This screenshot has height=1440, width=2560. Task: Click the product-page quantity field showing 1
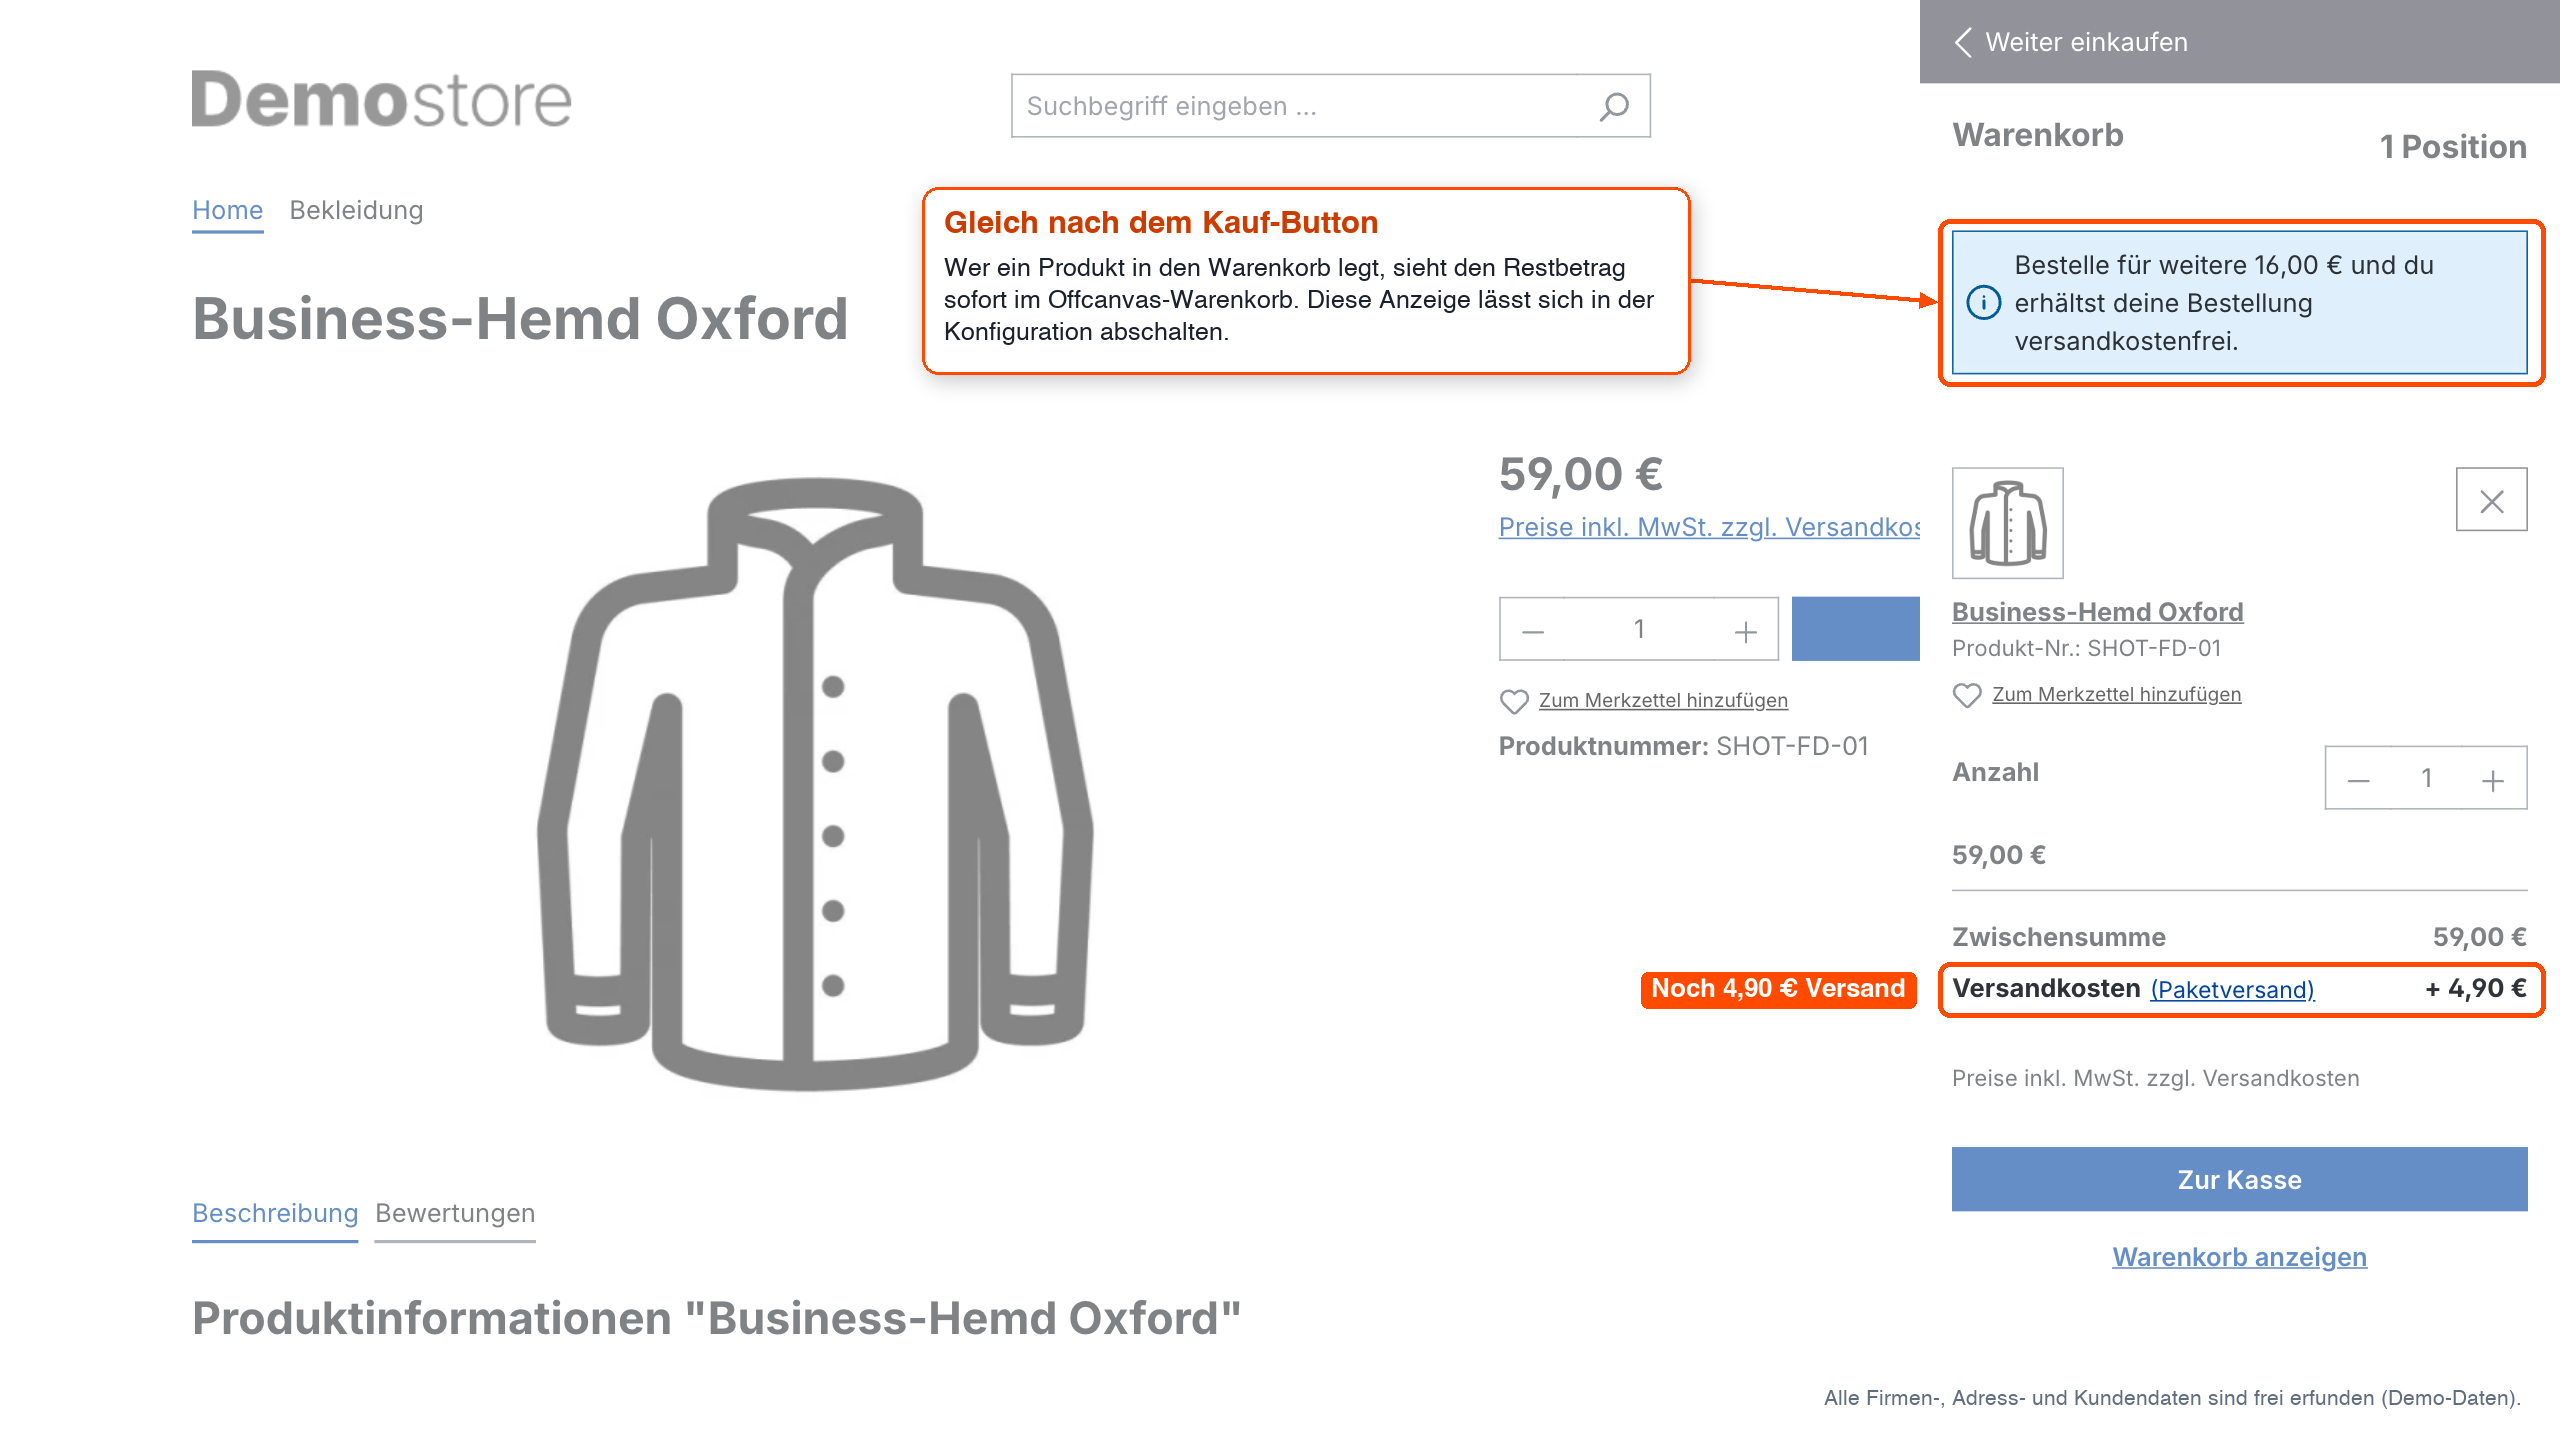pyautogui.click(x=1638, y=629)
